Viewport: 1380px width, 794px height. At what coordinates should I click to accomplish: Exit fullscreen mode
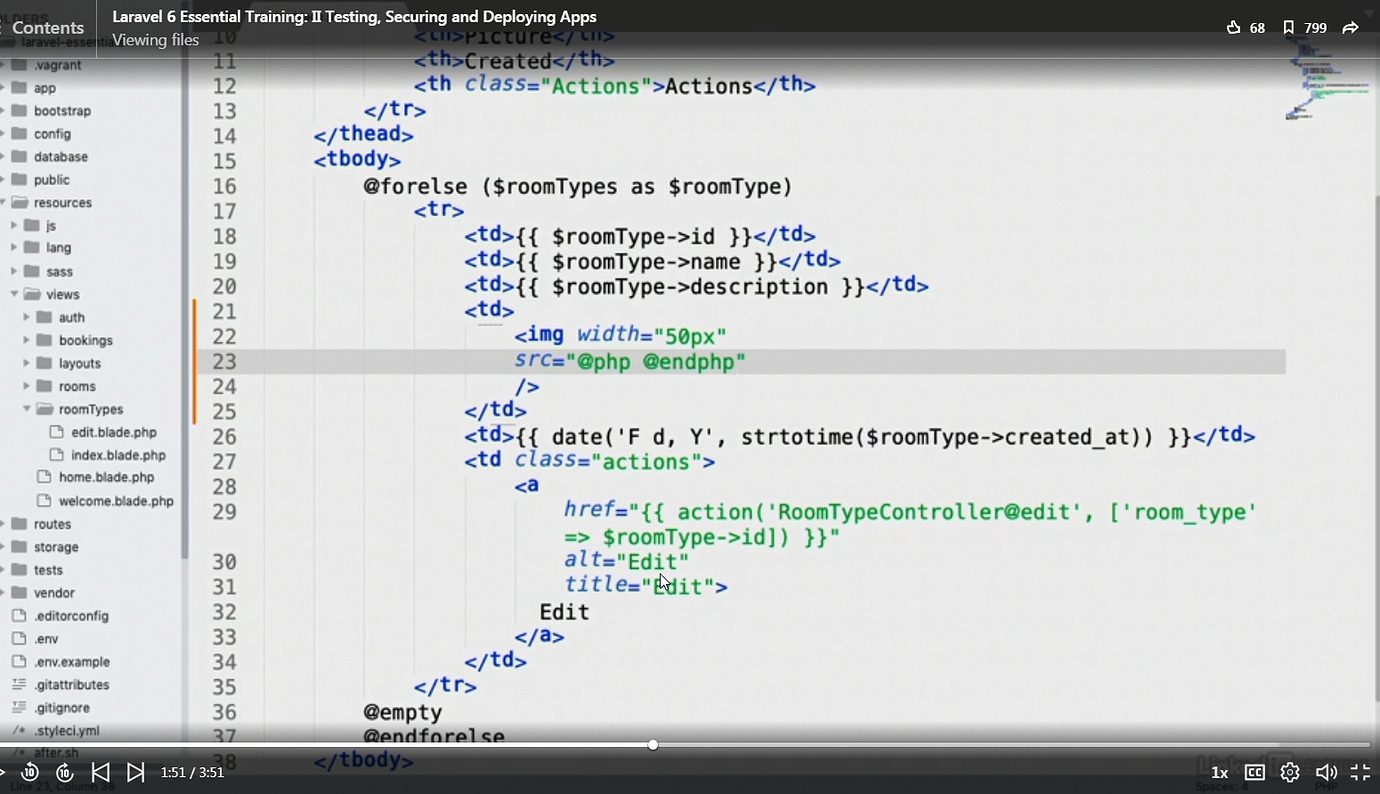[x=1360, y=772]
